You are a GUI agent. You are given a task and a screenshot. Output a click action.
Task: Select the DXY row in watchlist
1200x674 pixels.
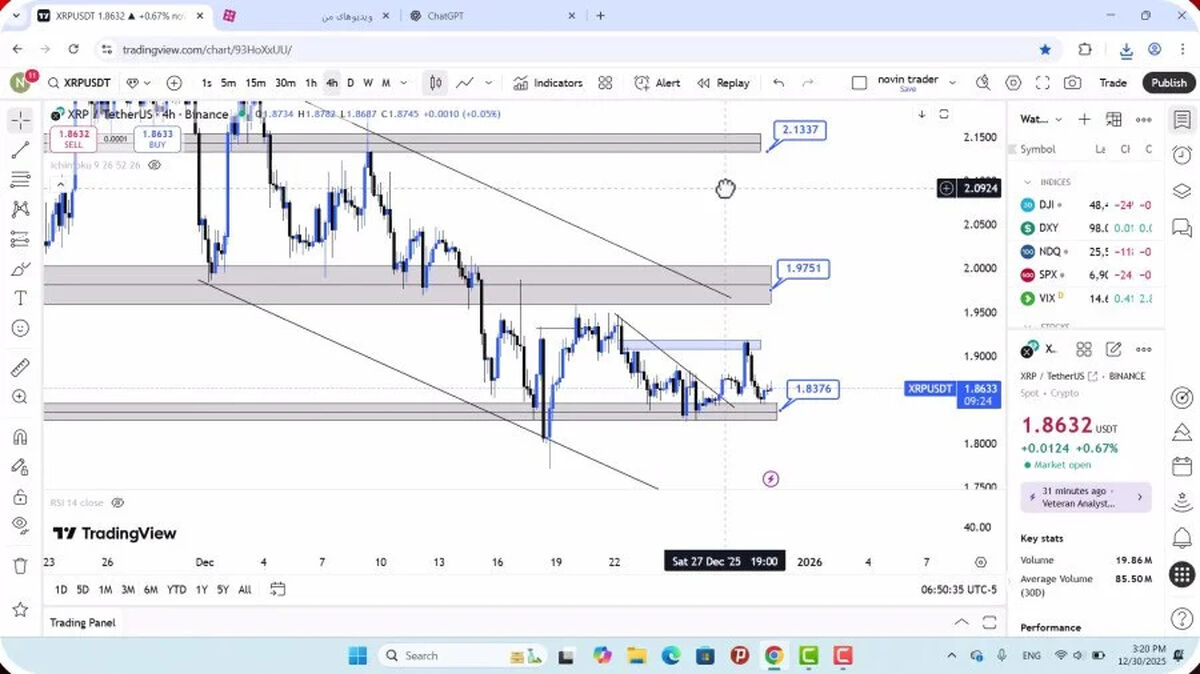1086,228
